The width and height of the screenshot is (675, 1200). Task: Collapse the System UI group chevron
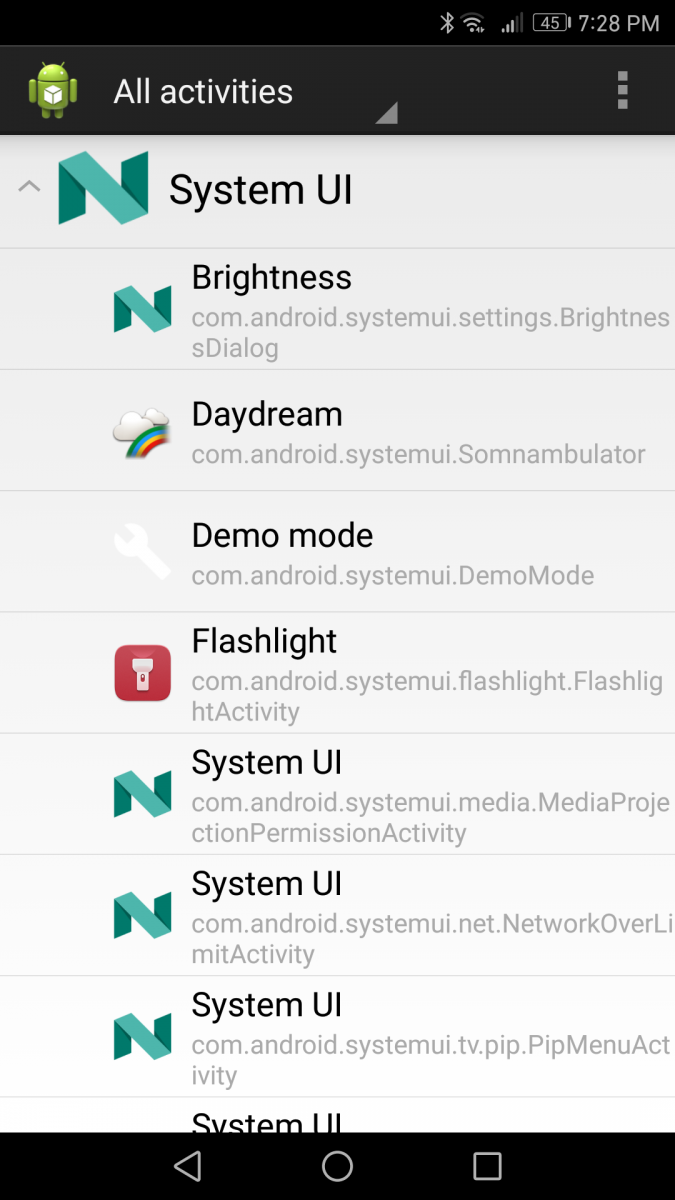click(29, 186)
